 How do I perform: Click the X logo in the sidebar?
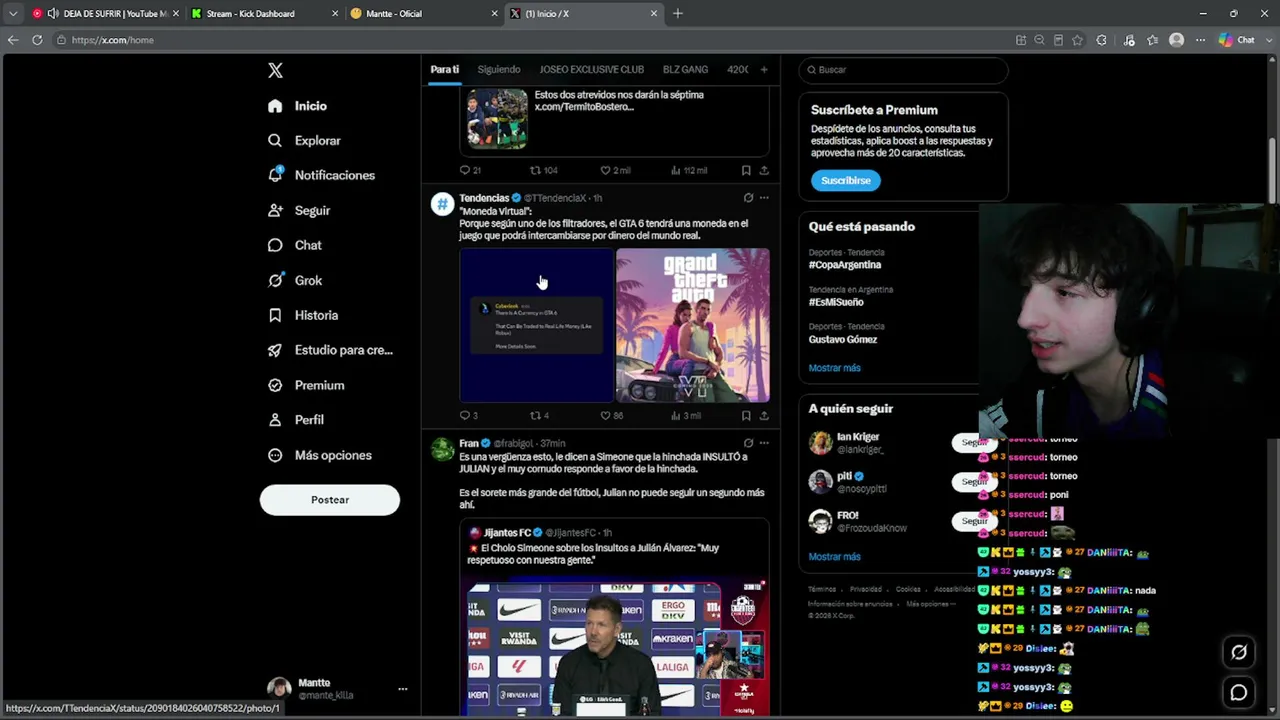[275, 70]
